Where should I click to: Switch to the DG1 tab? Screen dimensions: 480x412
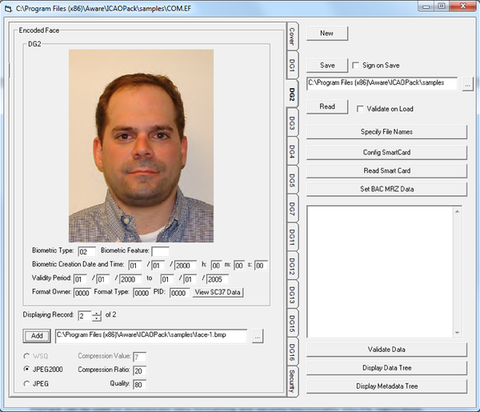[292, 65]
